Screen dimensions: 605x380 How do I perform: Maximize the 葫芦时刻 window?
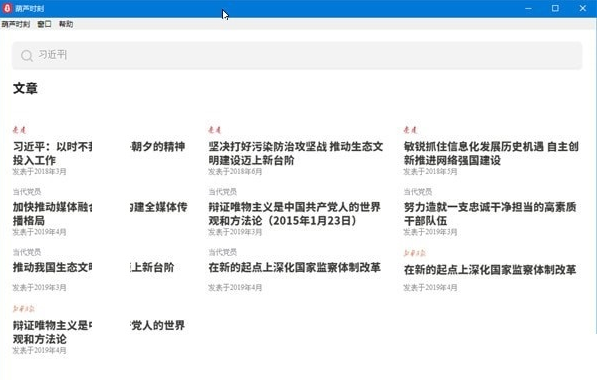[x=555, y=8]
